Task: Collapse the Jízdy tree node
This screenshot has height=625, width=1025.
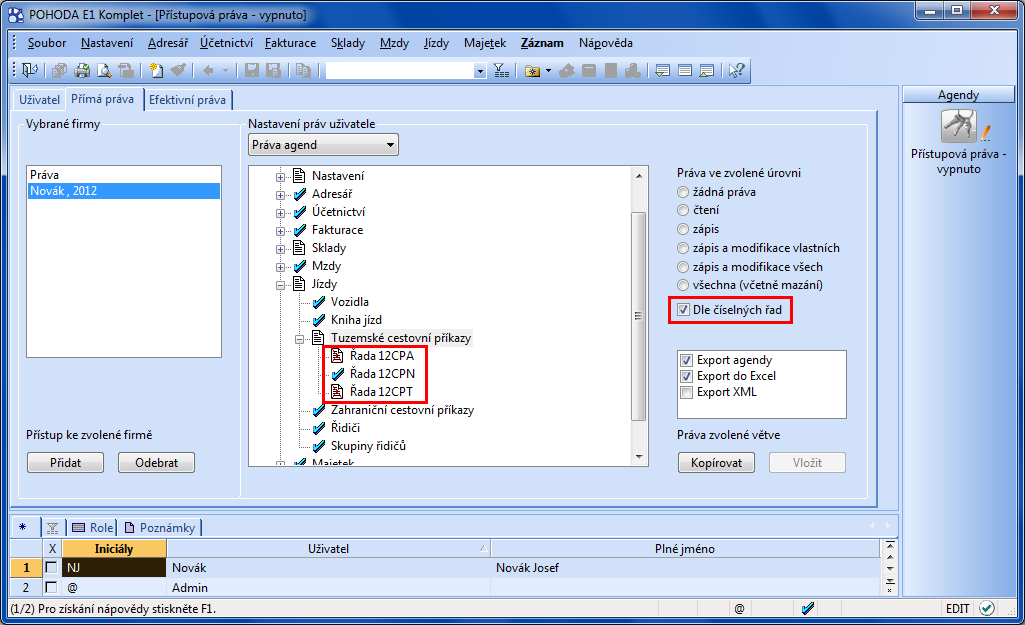Action: pyautogui.click(x=280, y=285)
